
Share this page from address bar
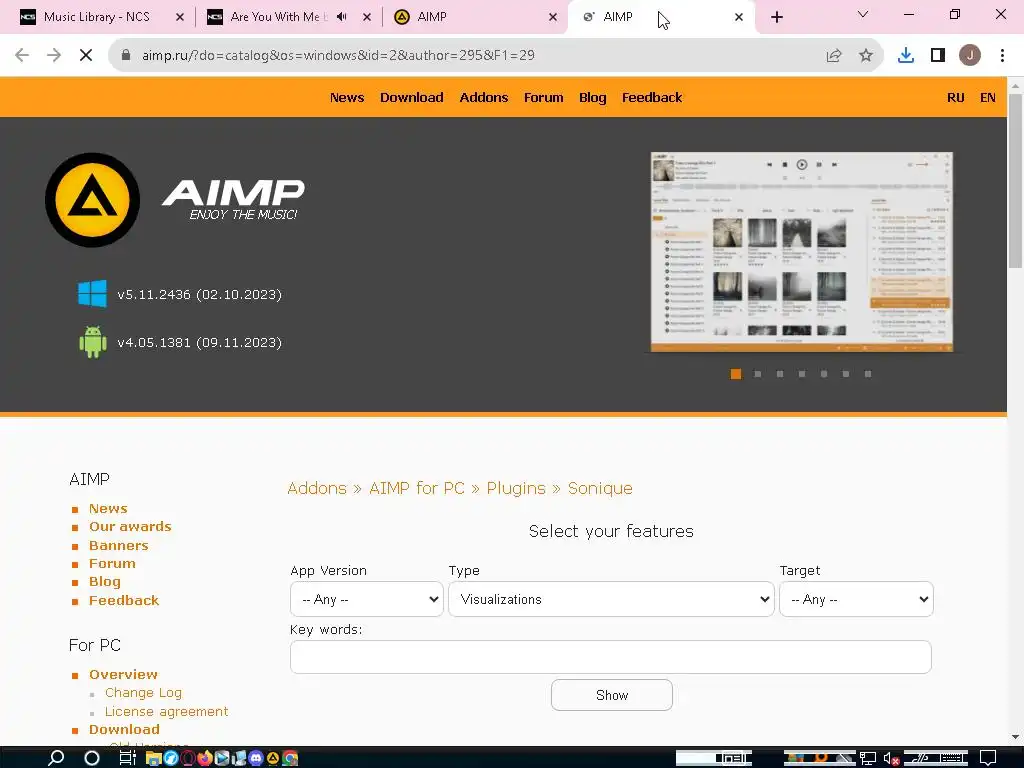click(834, 56)
